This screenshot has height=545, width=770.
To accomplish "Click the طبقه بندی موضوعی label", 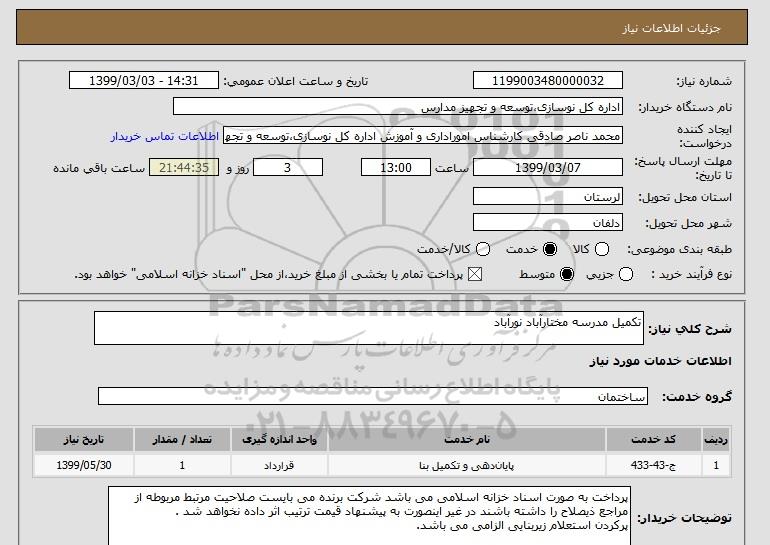I will point(679,250).
